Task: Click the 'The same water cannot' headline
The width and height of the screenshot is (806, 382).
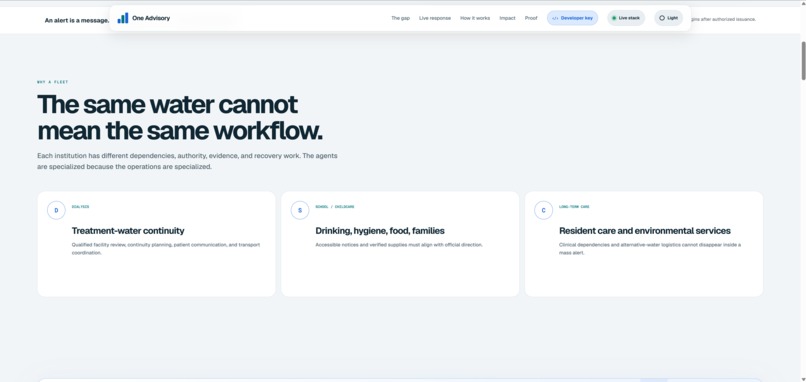Action: (x=168, y=105)
